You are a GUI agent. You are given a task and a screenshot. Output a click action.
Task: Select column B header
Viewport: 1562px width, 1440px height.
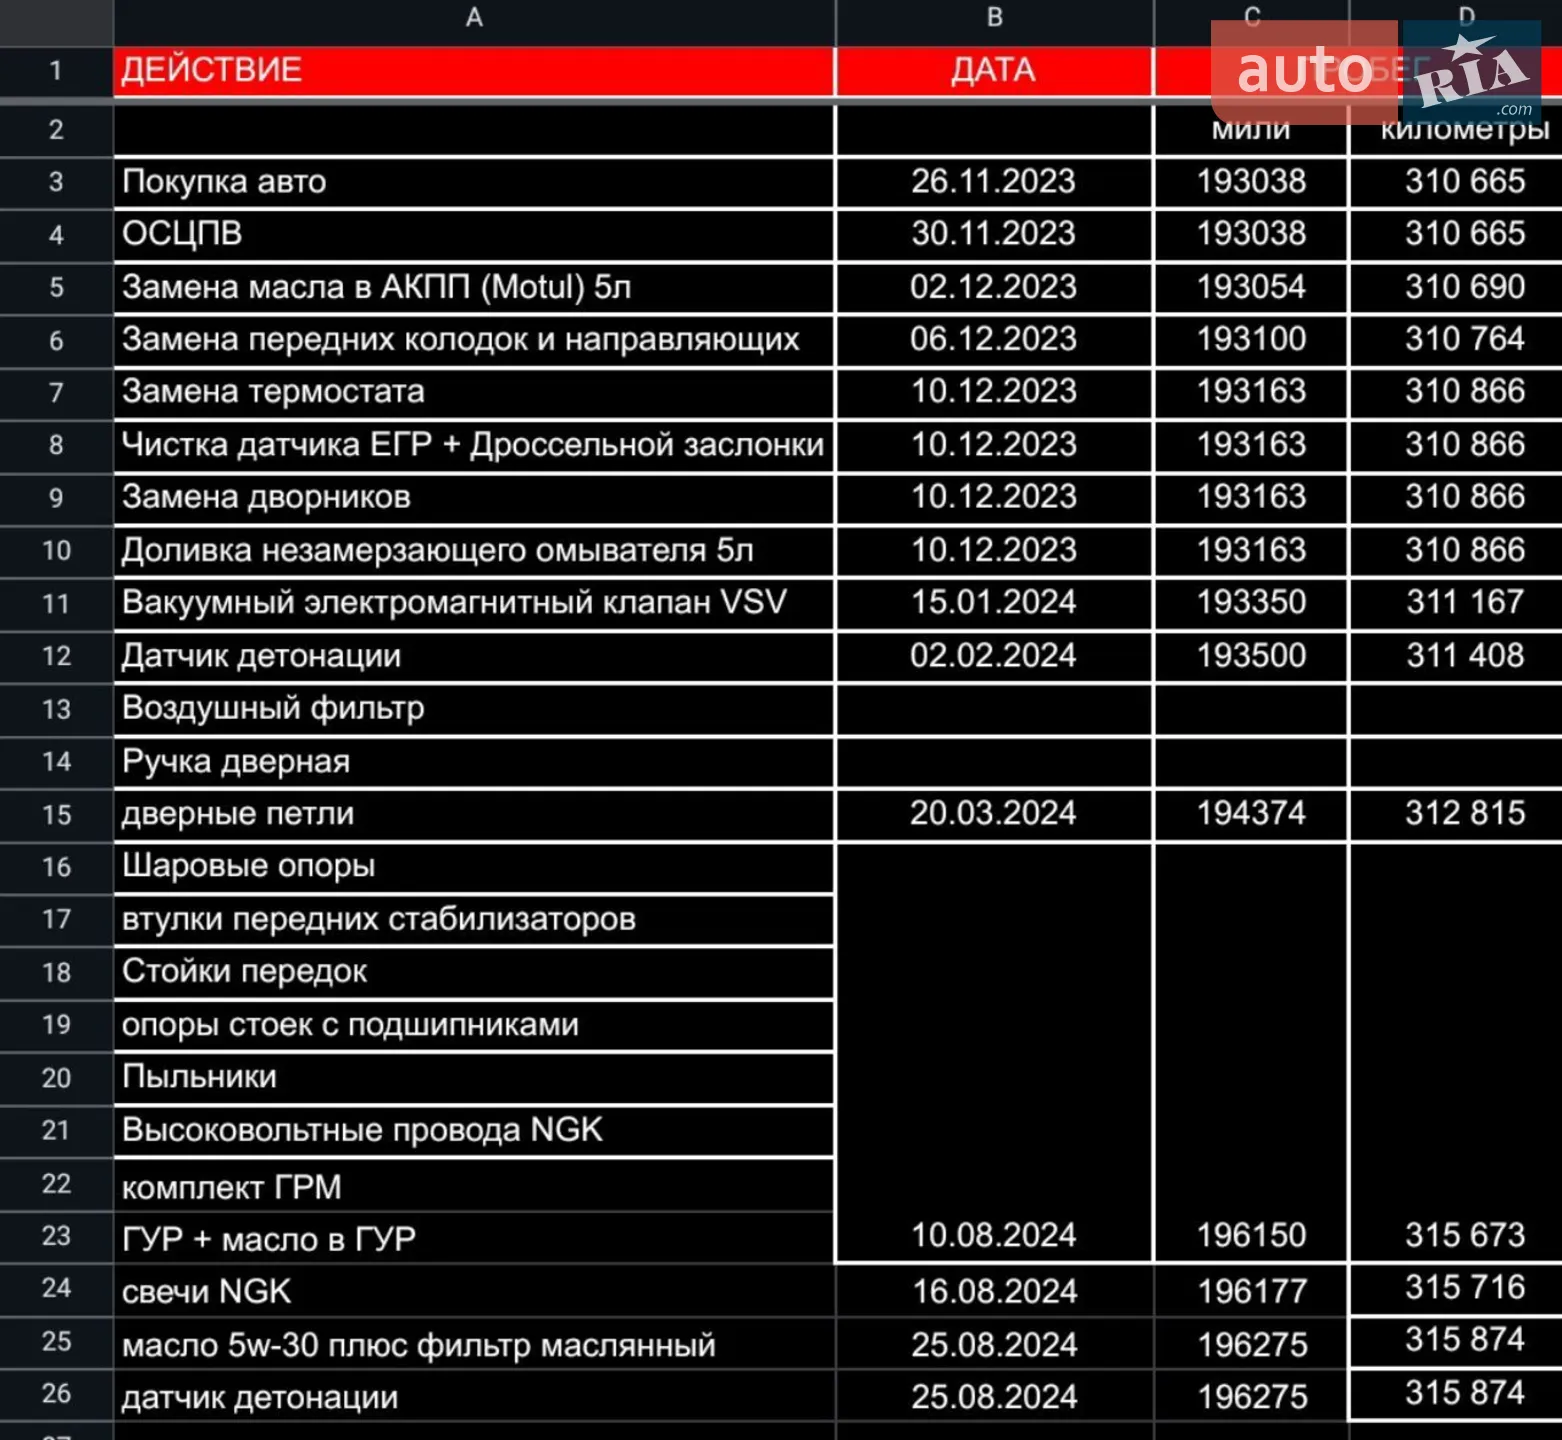pos(994,17)
